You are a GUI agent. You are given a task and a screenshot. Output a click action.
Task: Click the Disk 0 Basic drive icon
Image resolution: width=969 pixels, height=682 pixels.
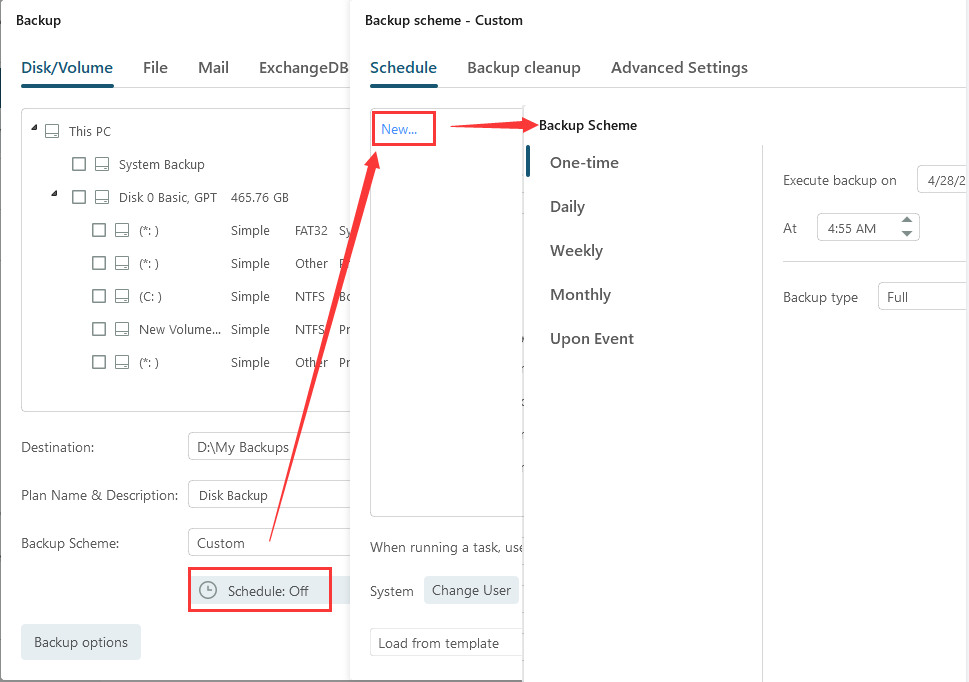102,197
